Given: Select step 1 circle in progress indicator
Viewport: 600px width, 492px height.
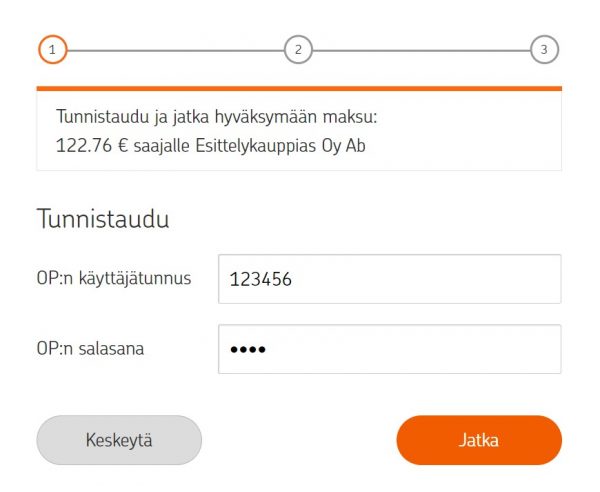Looking at the screenshot, I should (53, 50).
